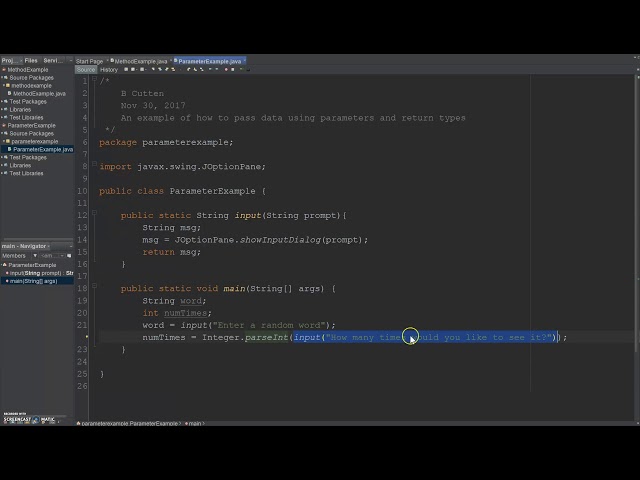Open the Start Page editor tab
The width and height of the screenshot is (640, 480).
click(x=89, y=61)
